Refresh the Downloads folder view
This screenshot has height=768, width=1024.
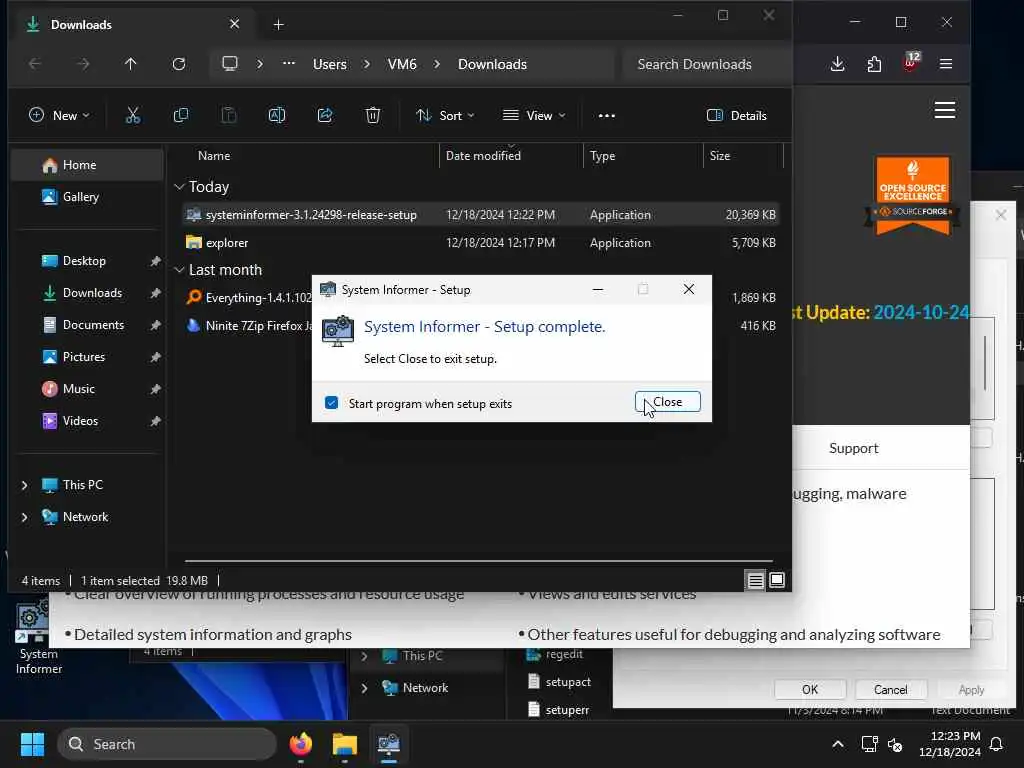pyautogui.click(x=178, y=64)
